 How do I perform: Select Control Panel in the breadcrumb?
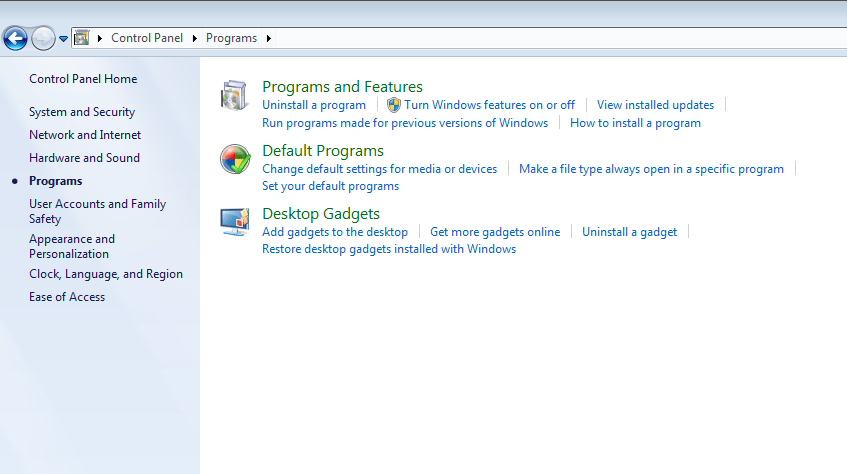click(x=147, y=38)
